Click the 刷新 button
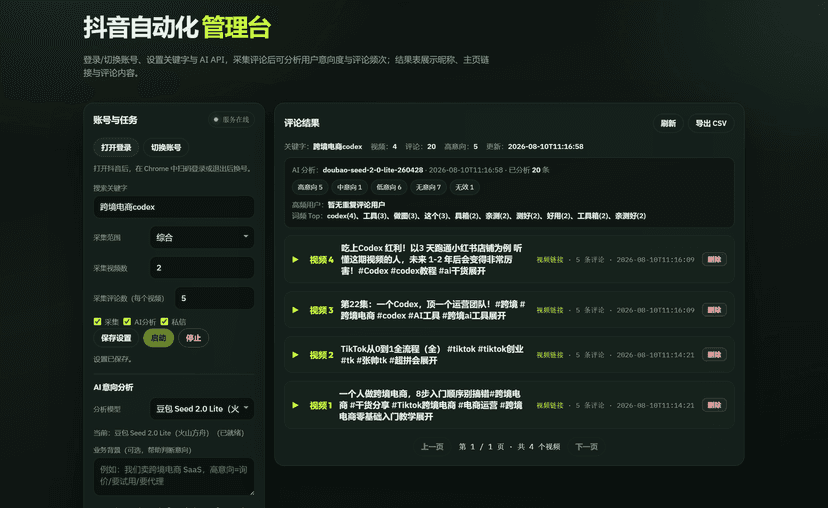 point(668,123)
